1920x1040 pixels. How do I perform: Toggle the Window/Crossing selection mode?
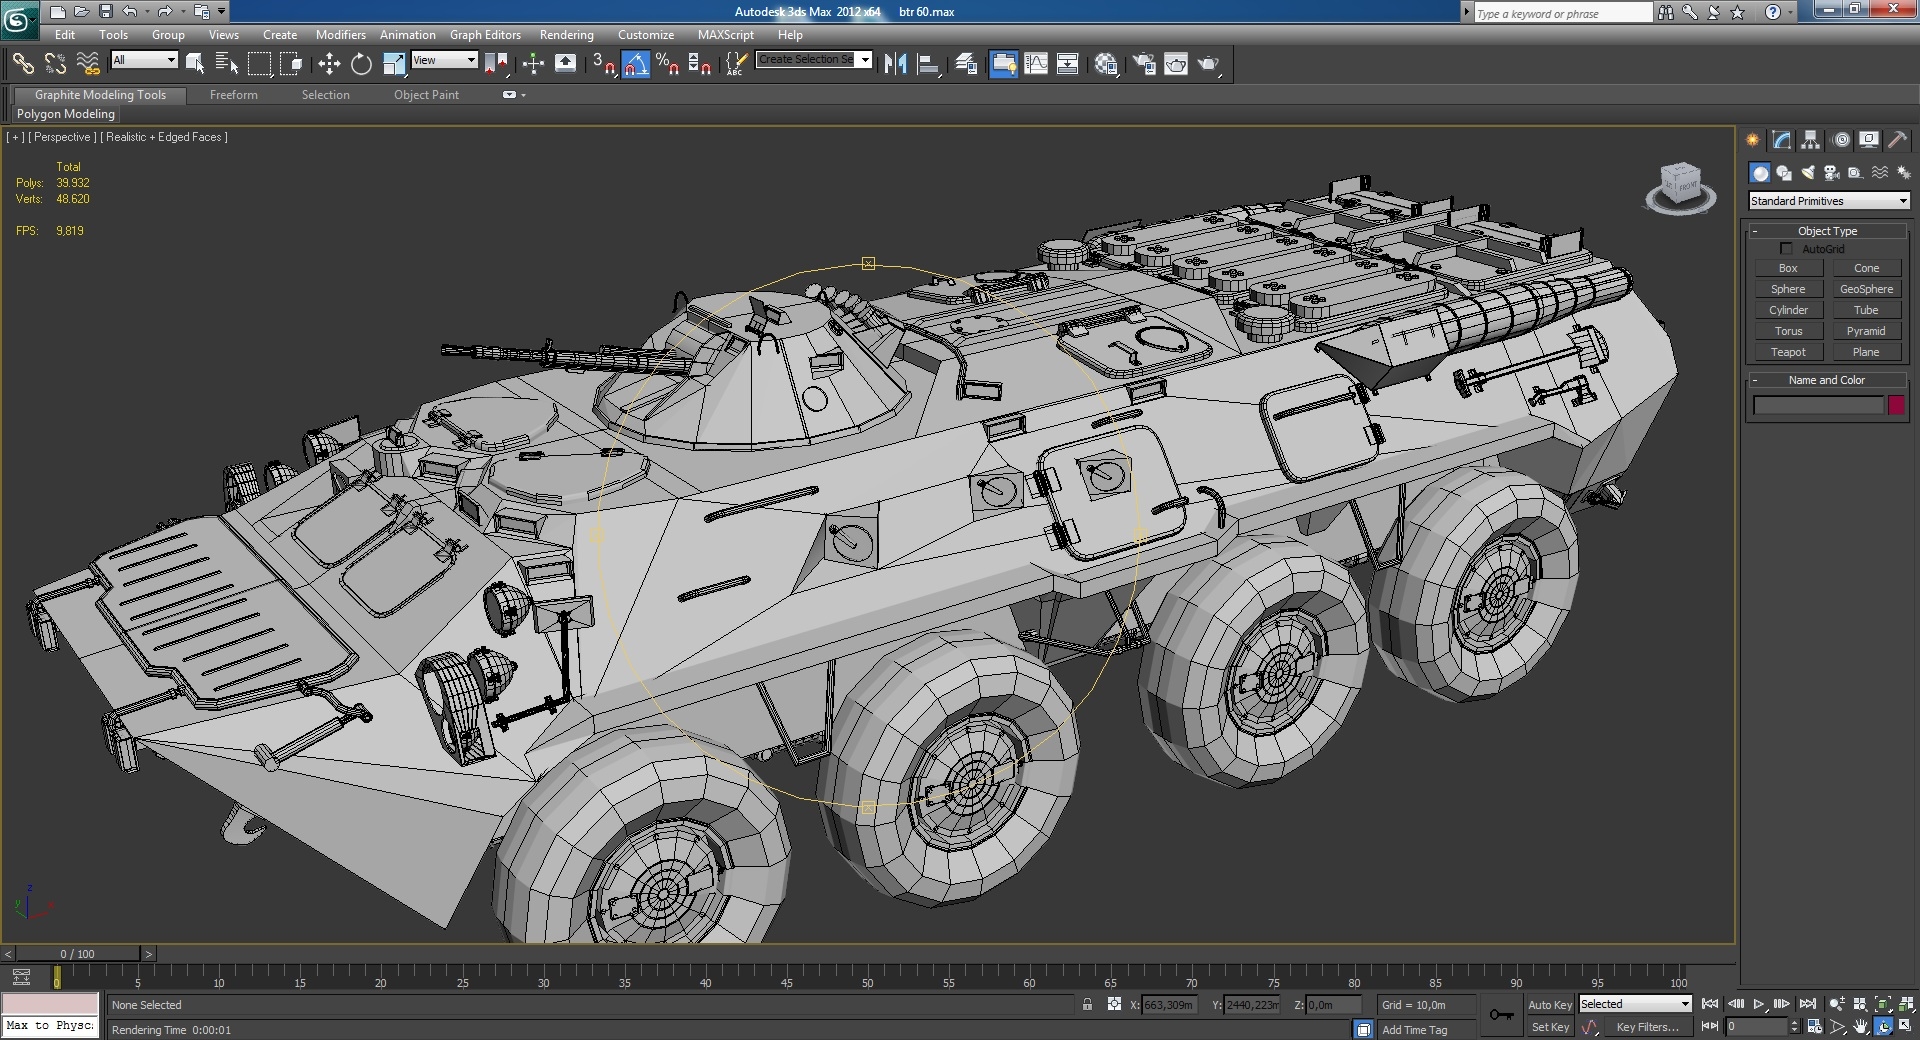(x=291, y=64)
